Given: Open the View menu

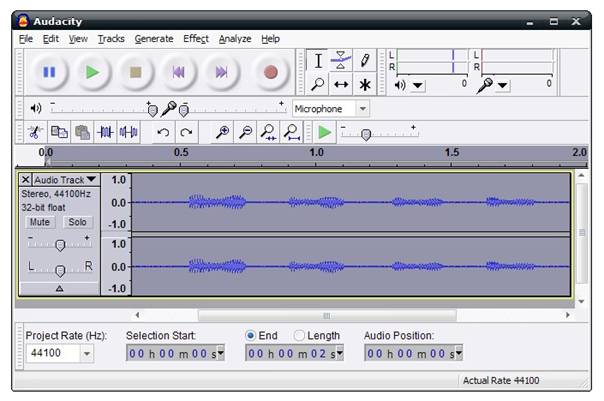Looking at the screenshot, I should pos(78,39).
